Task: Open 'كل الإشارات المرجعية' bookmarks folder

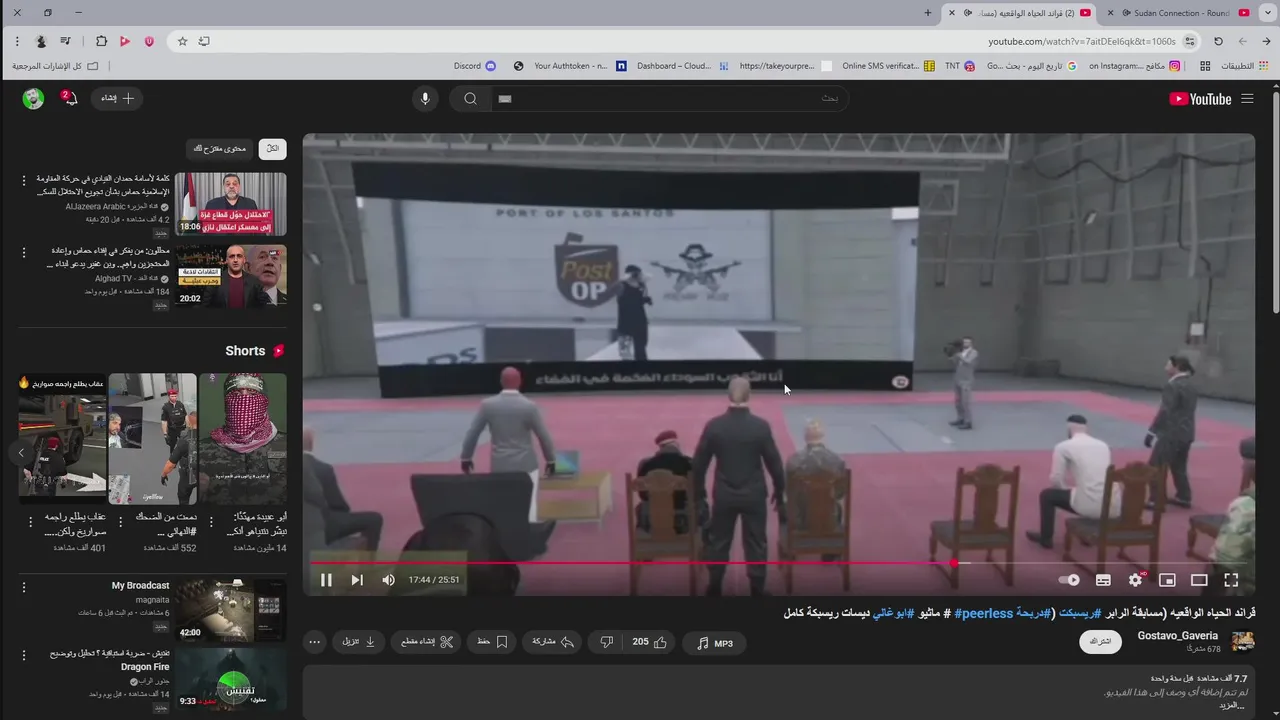Action: pyautogui.click(x=55, y=66)
